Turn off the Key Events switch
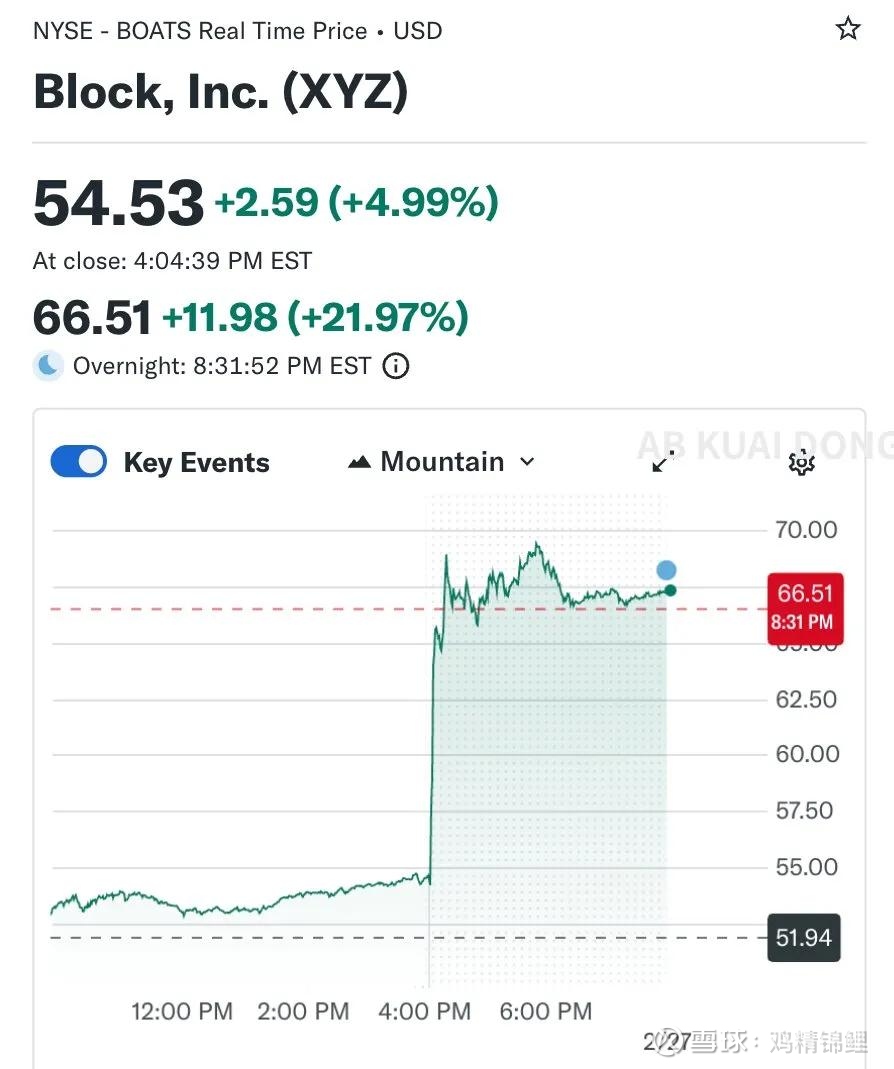Image resolution: width=894 pixels, height=1069 pixels. click(x=79, y=462)
